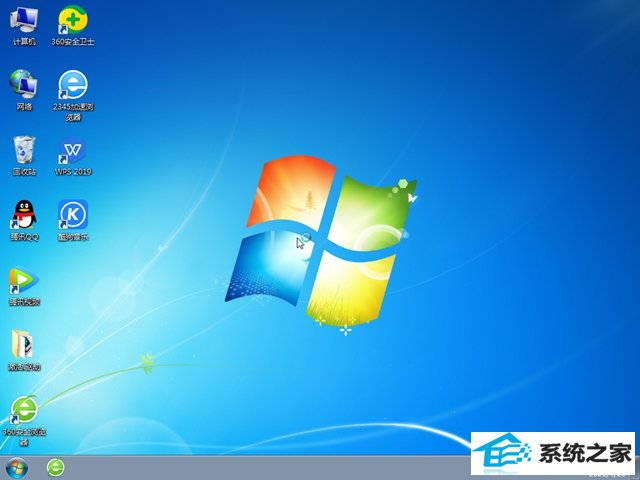Select the 腾讯视频 shortcut icon
Viewport: 640px width, 480px height.
[23, 279]
